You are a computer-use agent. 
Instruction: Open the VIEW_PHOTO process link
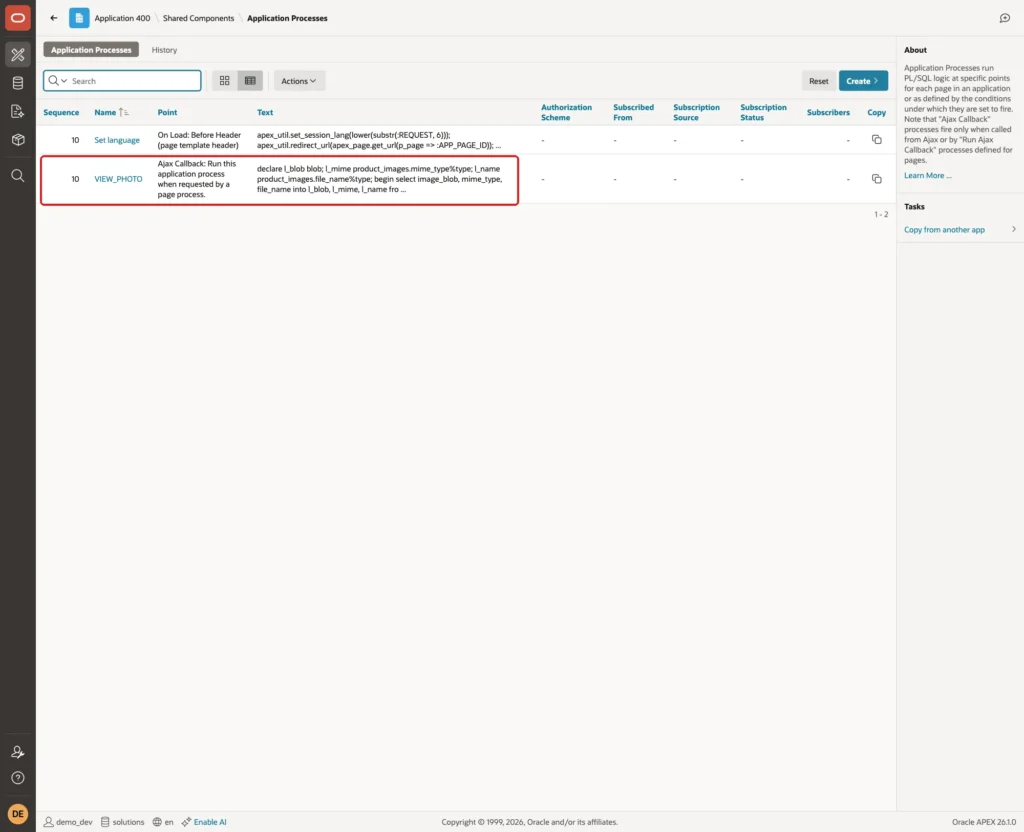click(118, 179)
